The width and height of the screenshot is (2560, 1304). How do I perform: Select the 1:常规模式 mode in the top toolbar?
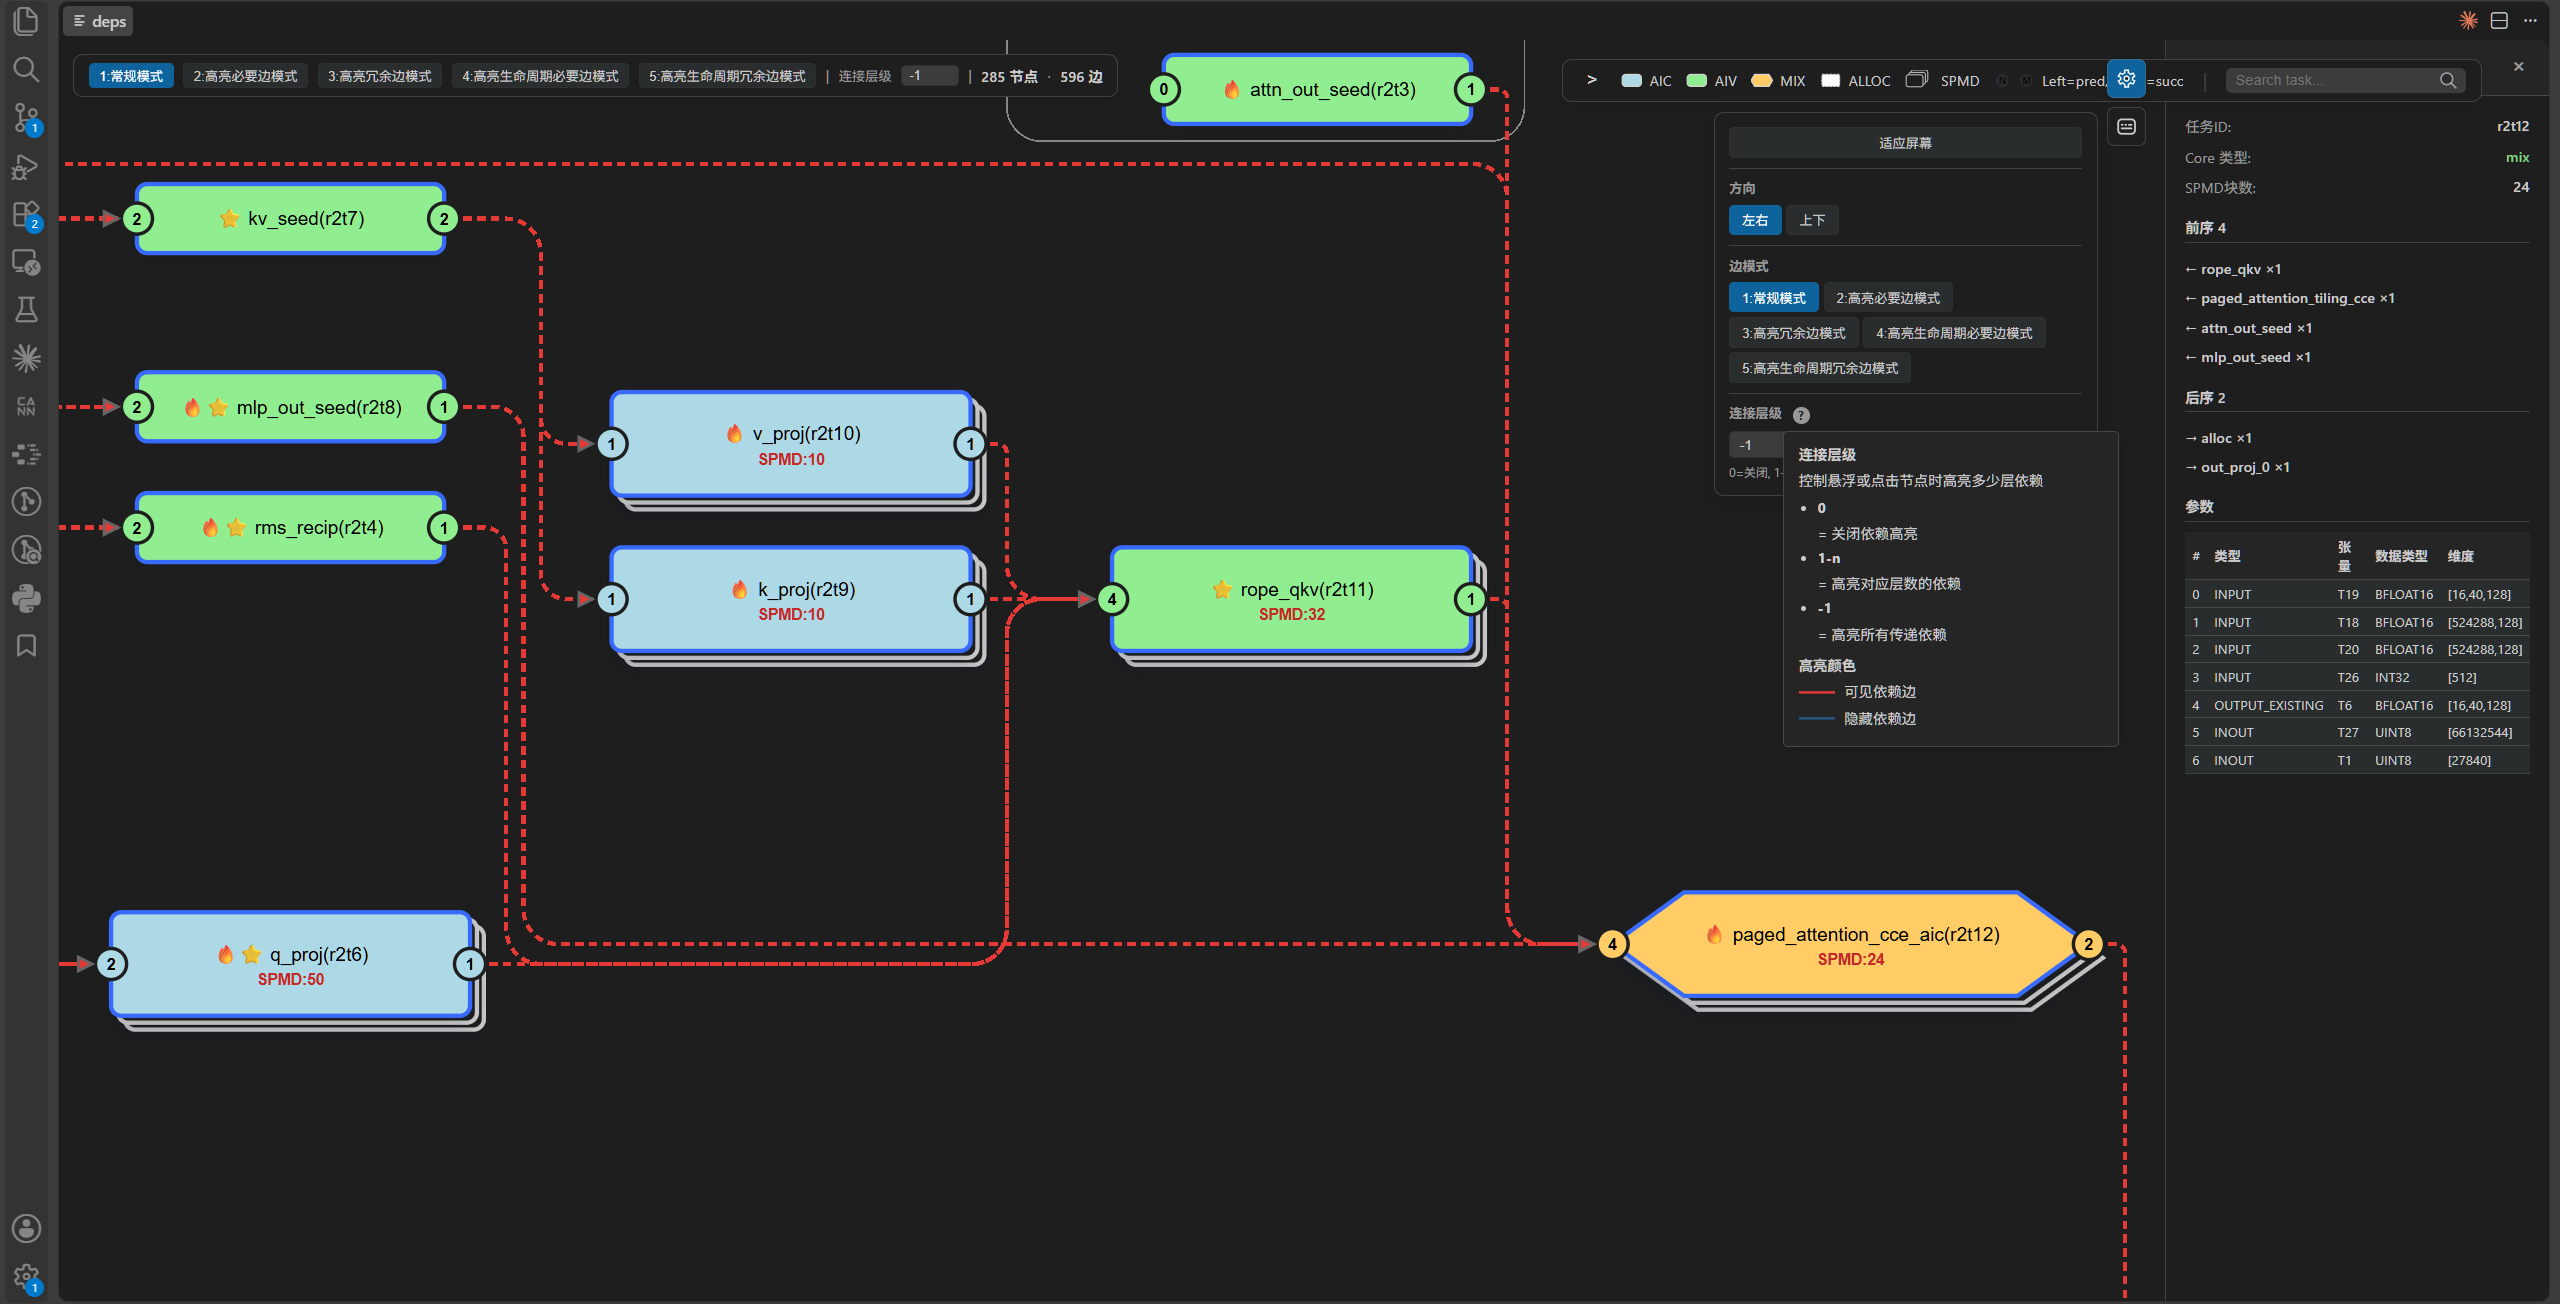[131, 76]
